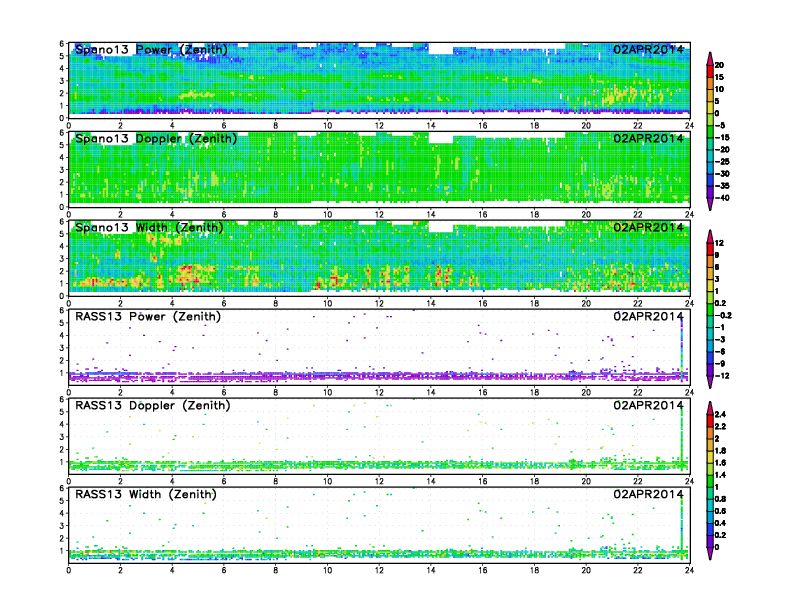
Task: Click the "RASS13 Power (Zenith)" panel title
Action: (147, 316)
